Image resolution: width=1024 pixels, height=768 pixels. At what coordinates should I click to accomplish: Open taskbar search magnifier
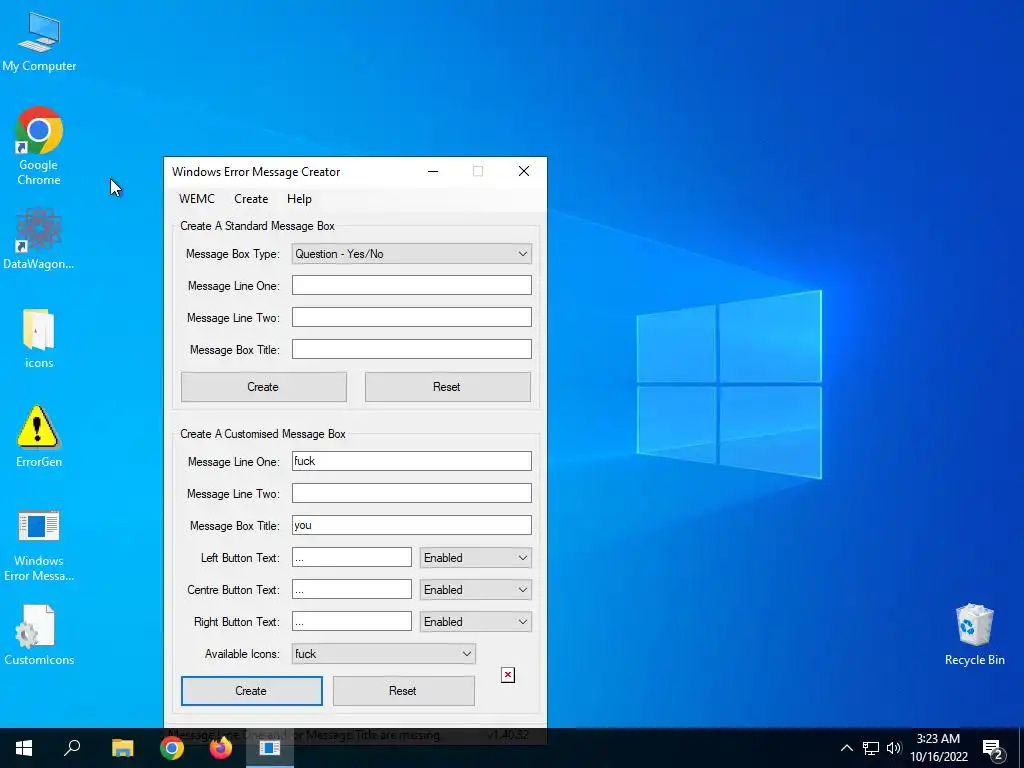point(72,748)
